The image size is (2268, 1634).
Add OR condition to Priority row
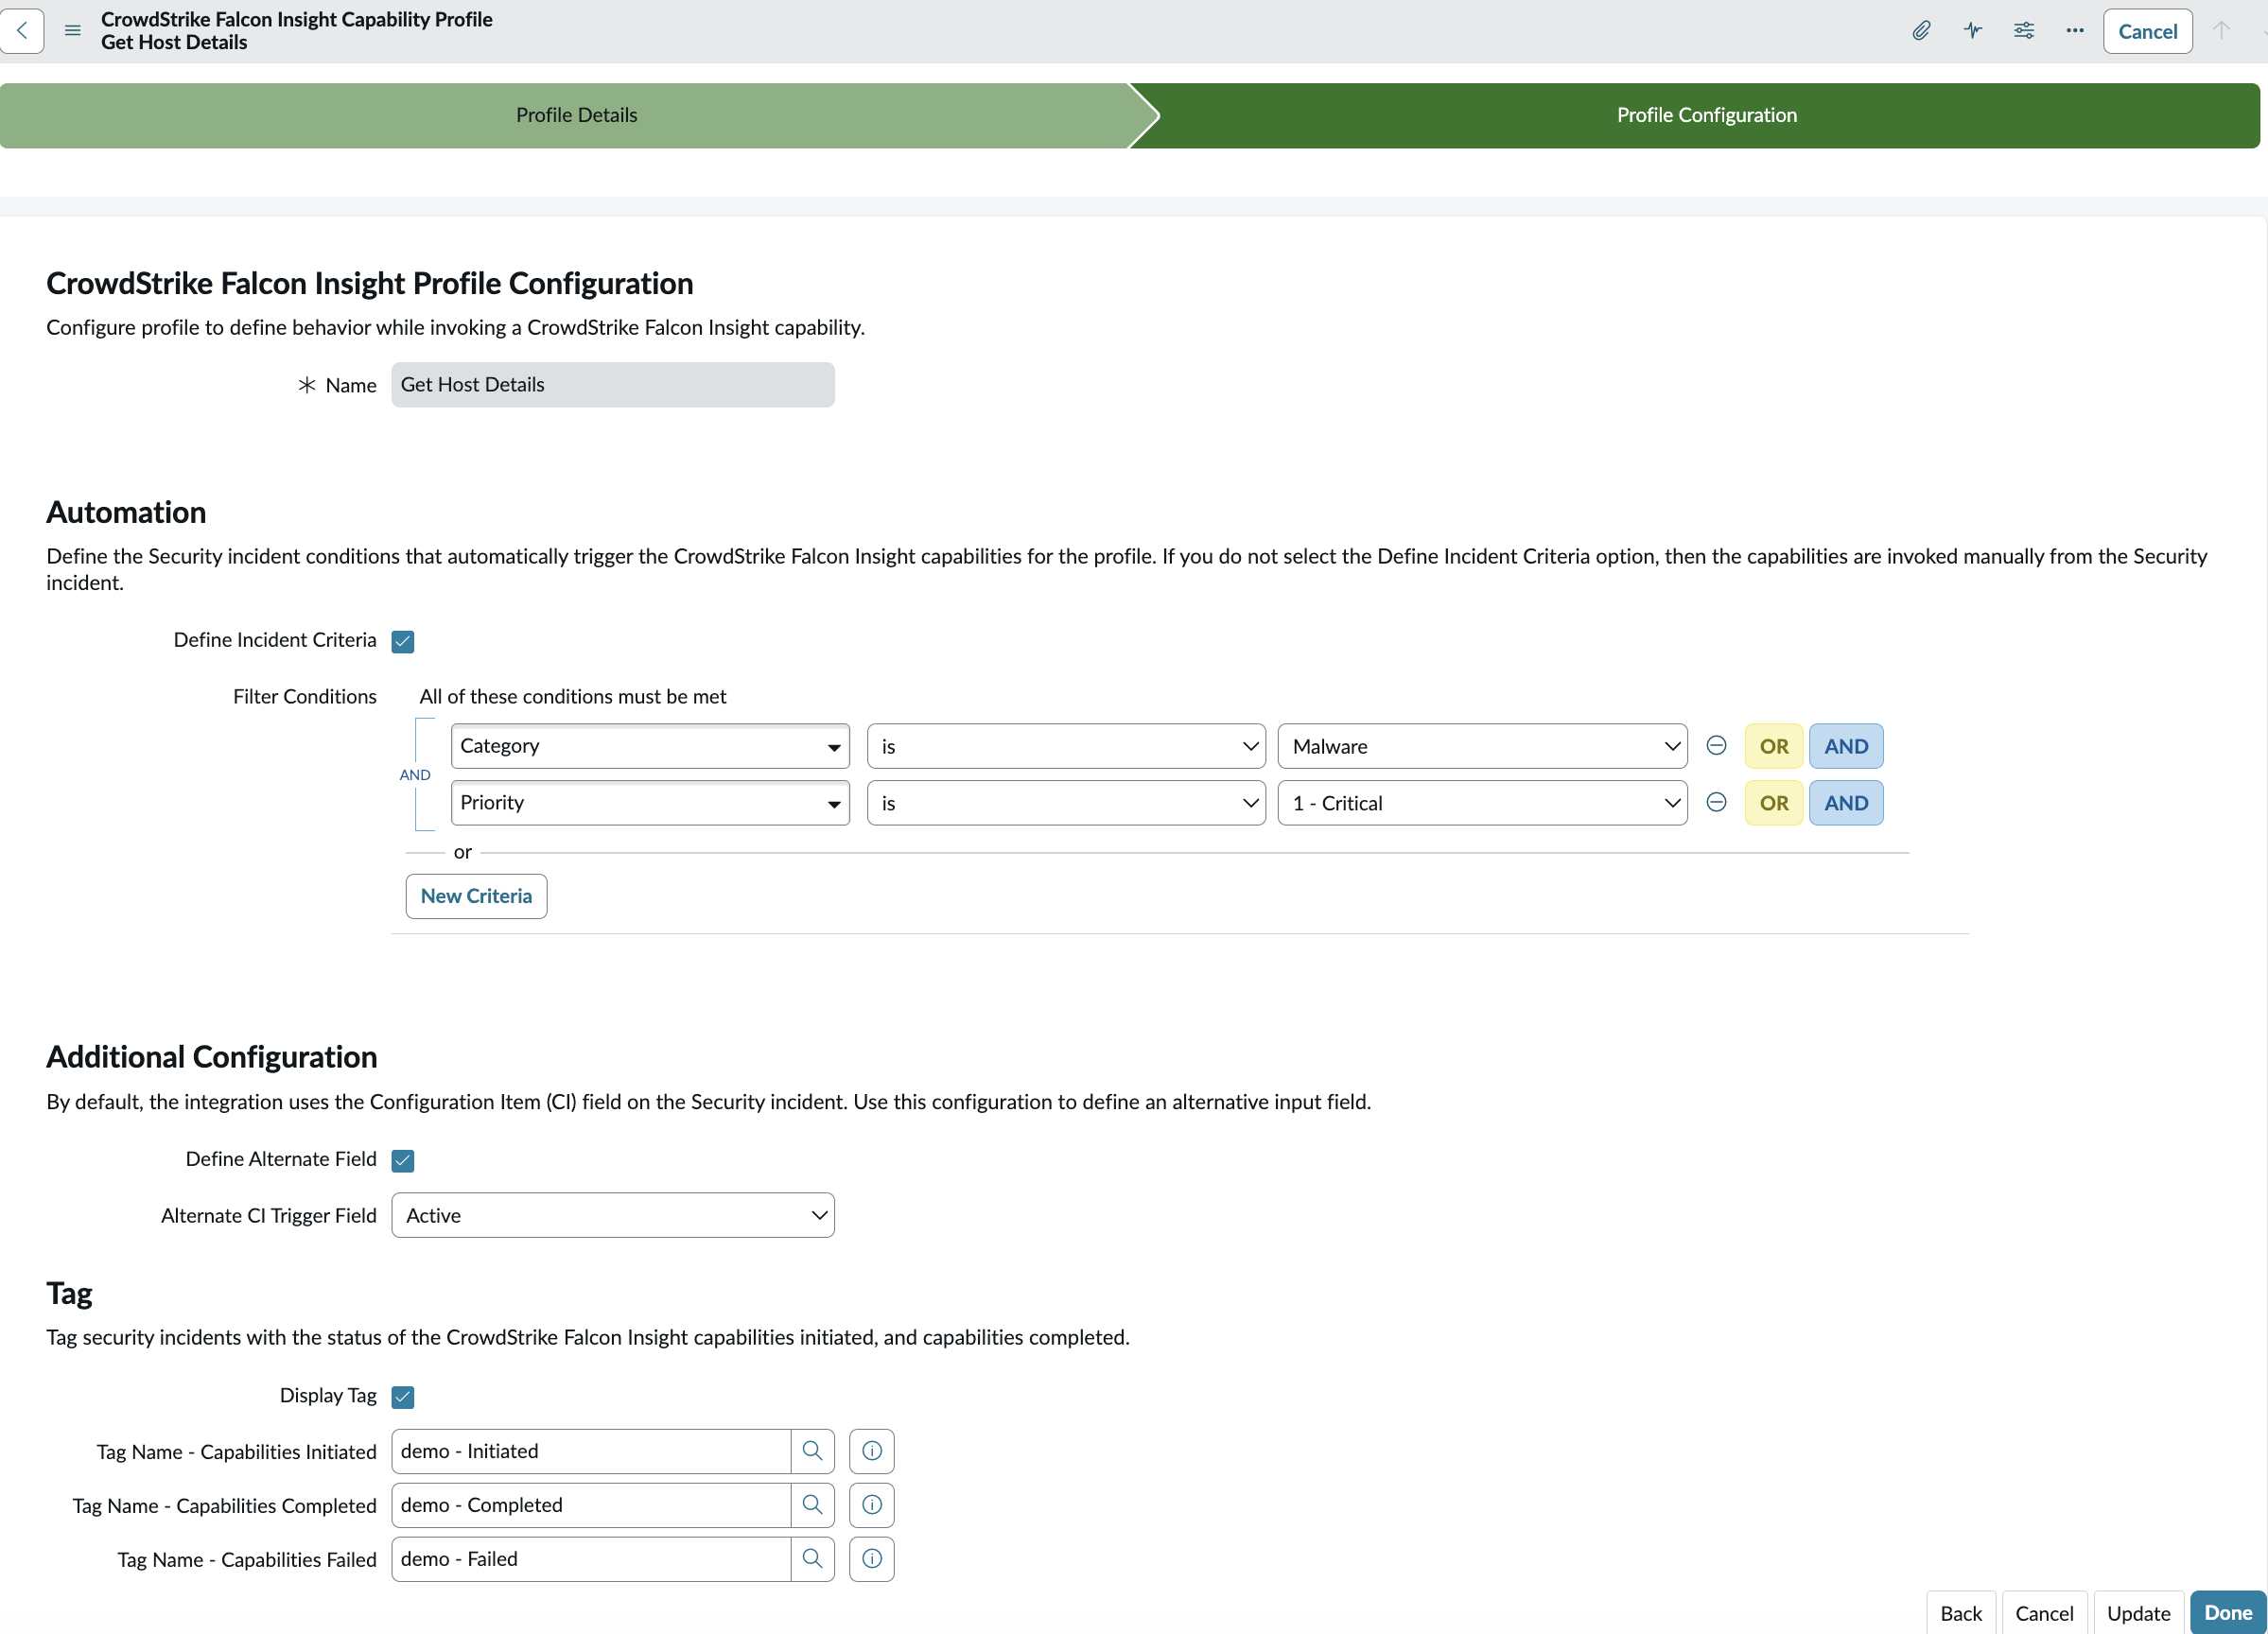[1774, 803]
